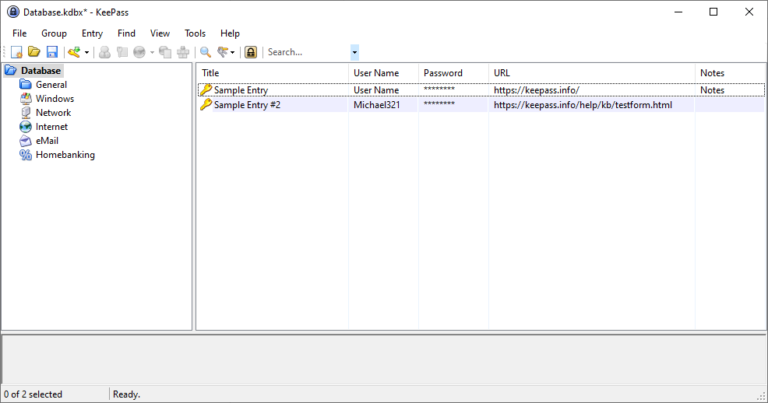Image resolution: width=768 pixels, height=403 pixels.
Task: Open the Help menu
Action: [x=230, y=33]
